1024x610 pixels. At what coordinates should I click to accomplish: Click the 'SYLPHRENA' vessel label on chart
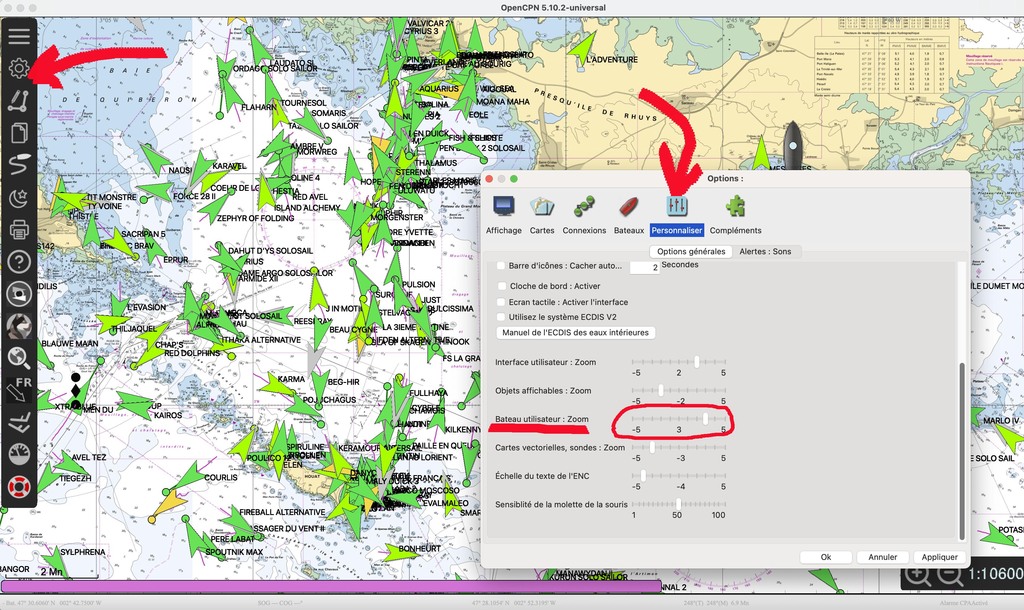(x=83, y=552)
